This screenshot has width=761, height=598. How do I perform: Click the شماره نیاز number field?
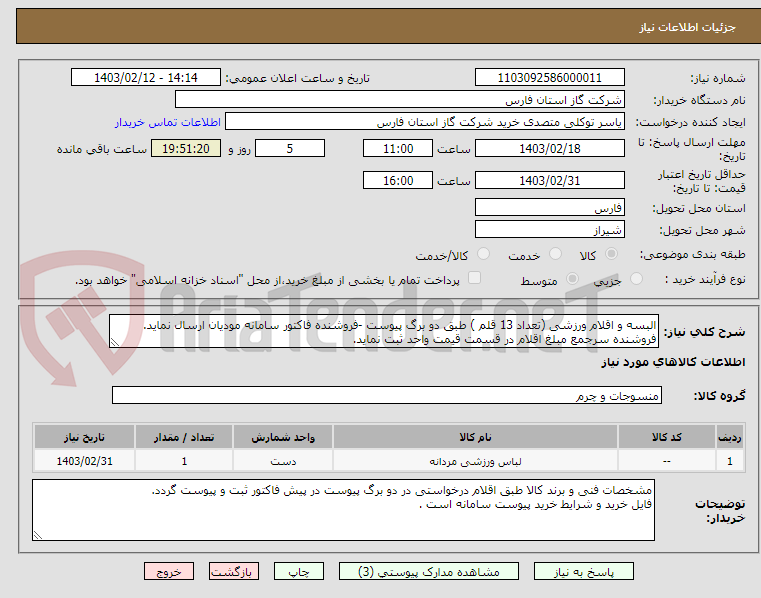(x=549, y=78)
